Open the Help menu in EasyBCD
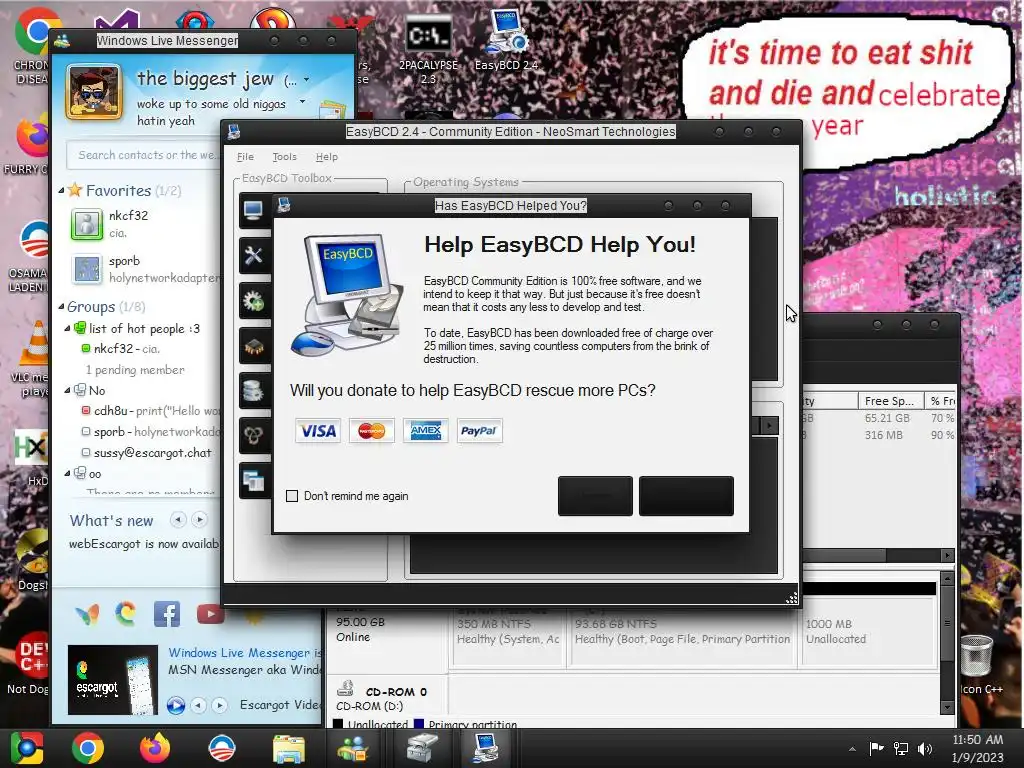This screenshot has width=1024, height=768. [327, 157]
